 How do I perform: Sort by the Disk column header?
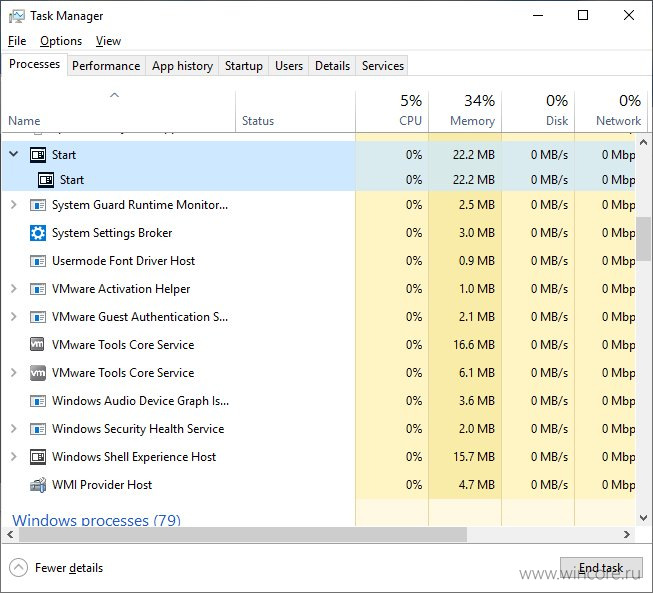coord(538,112)
